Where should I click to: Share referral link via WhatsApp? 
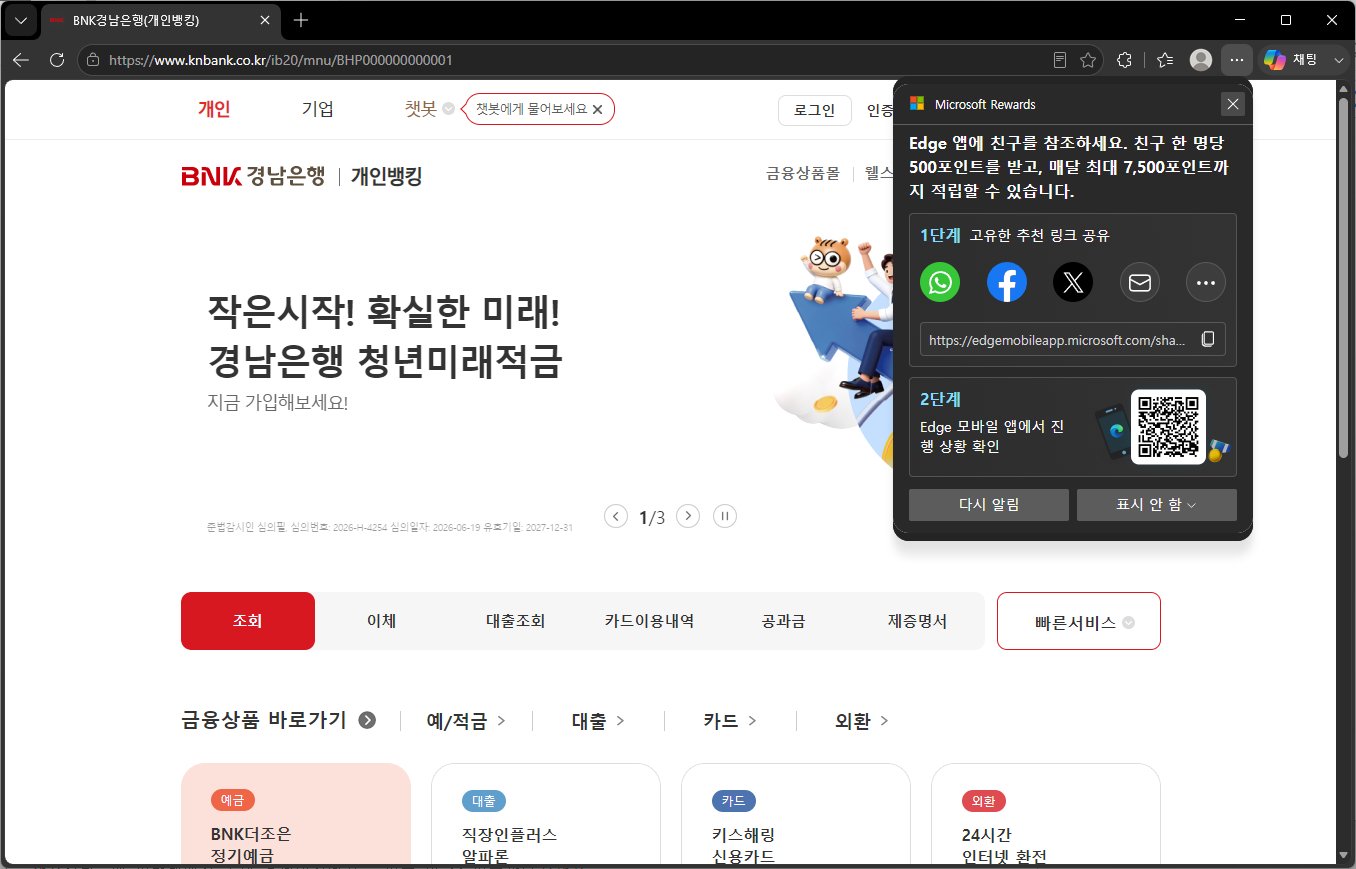click(940, 282)
